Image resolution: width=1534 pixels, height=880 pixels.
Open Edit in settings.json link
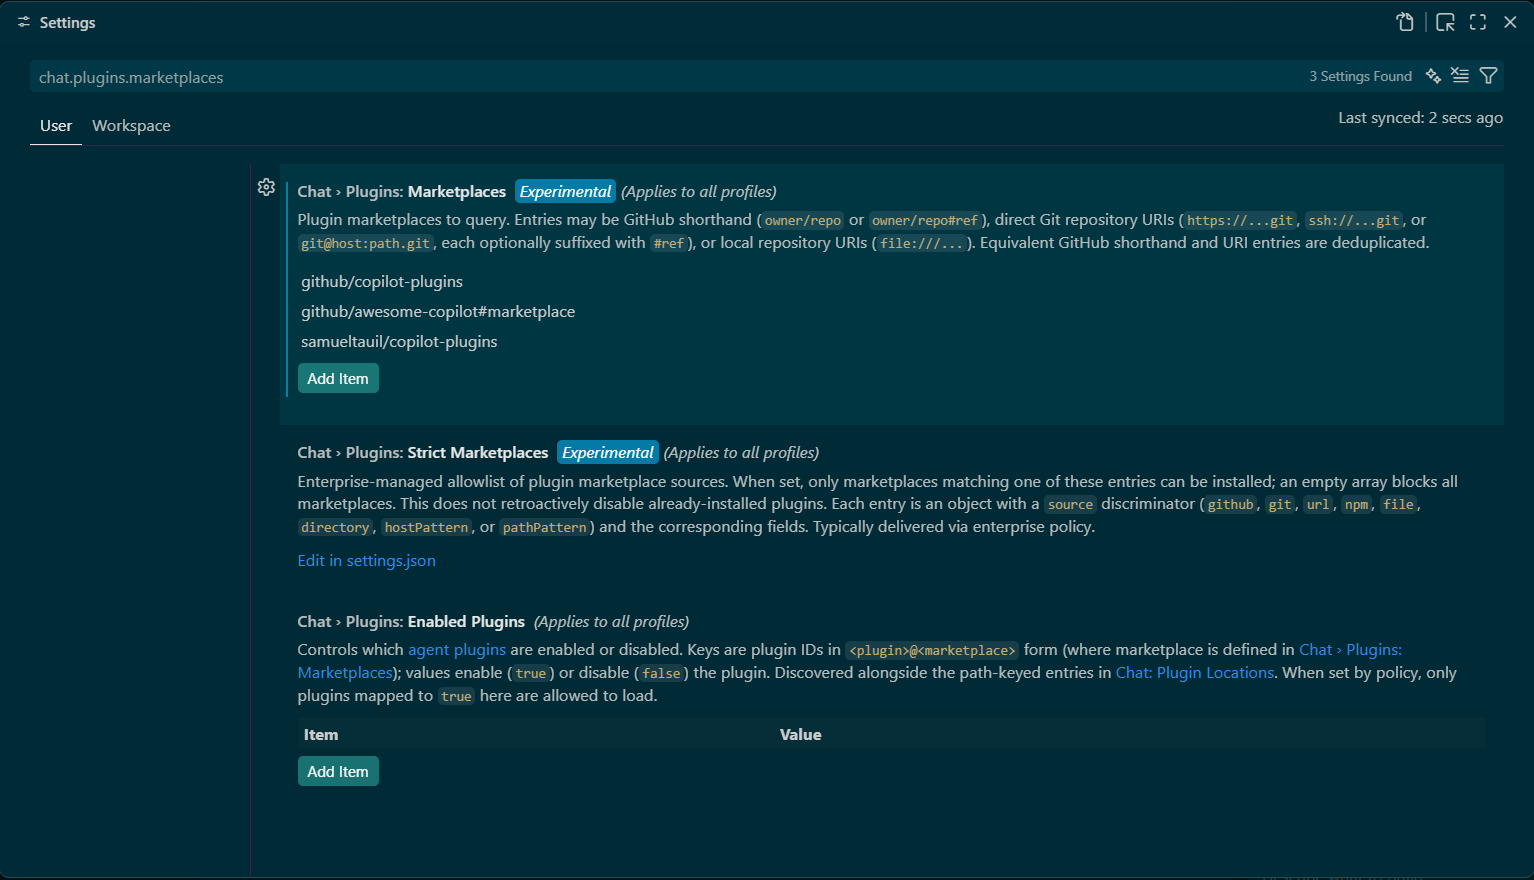(x=366, y=561)
